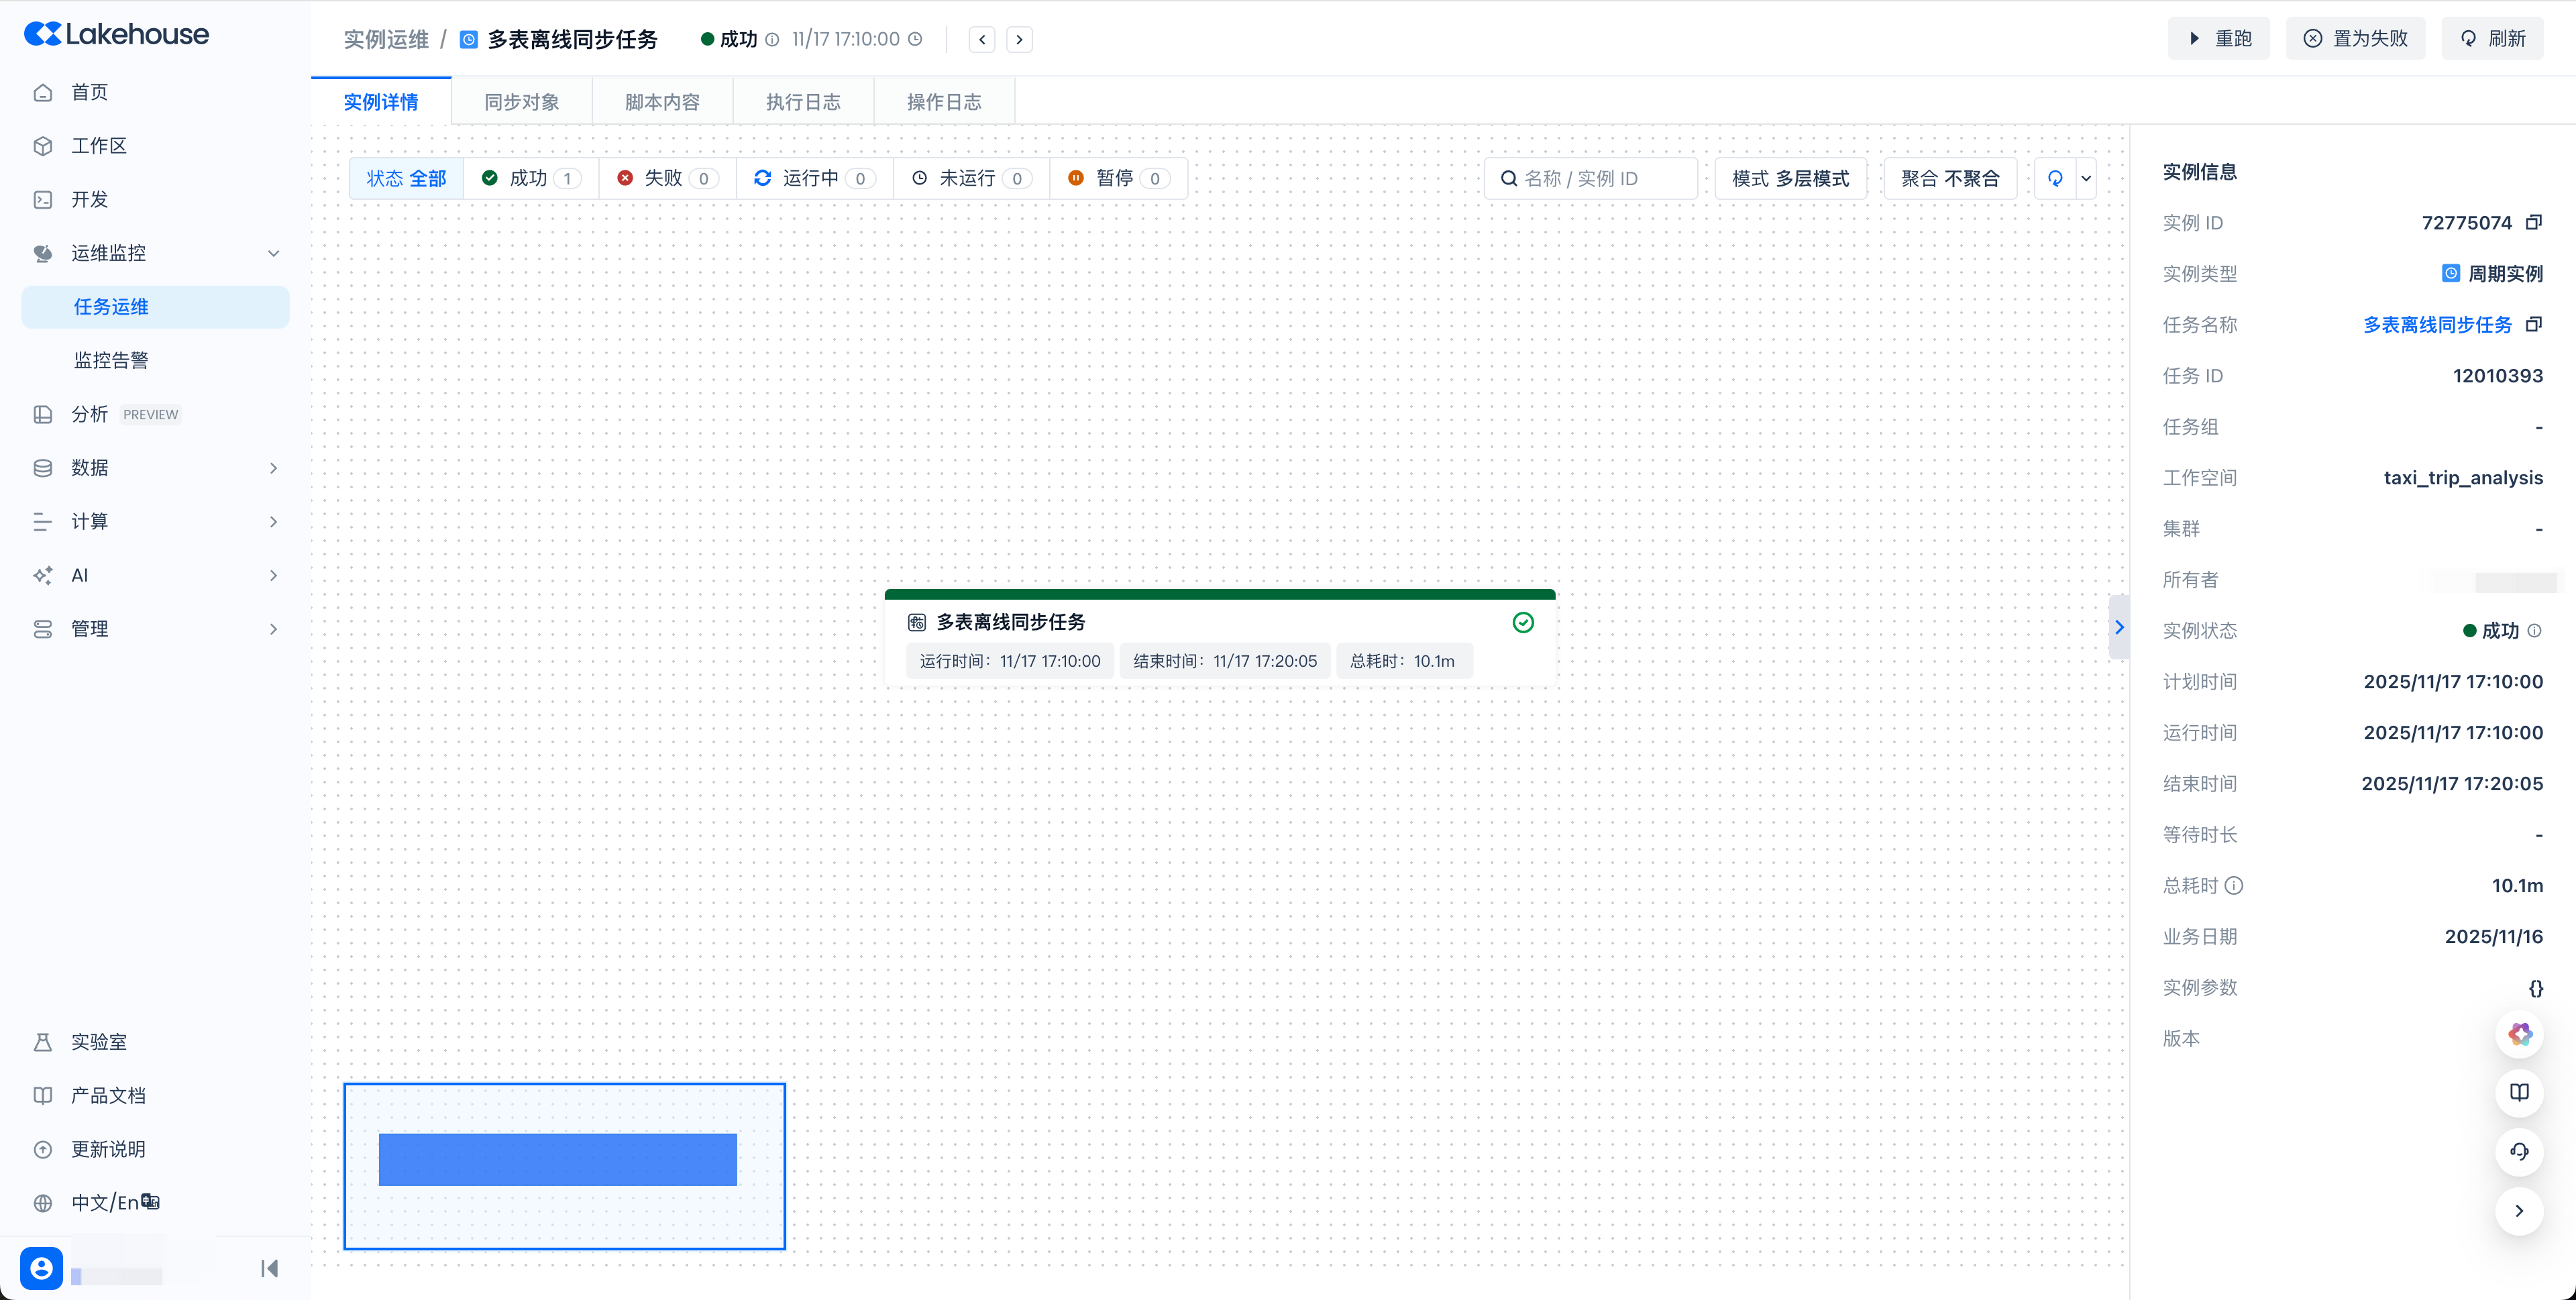Screen dimensions: 2576x1300
Task: Open the 同步对象 tab
Action: 521,102
